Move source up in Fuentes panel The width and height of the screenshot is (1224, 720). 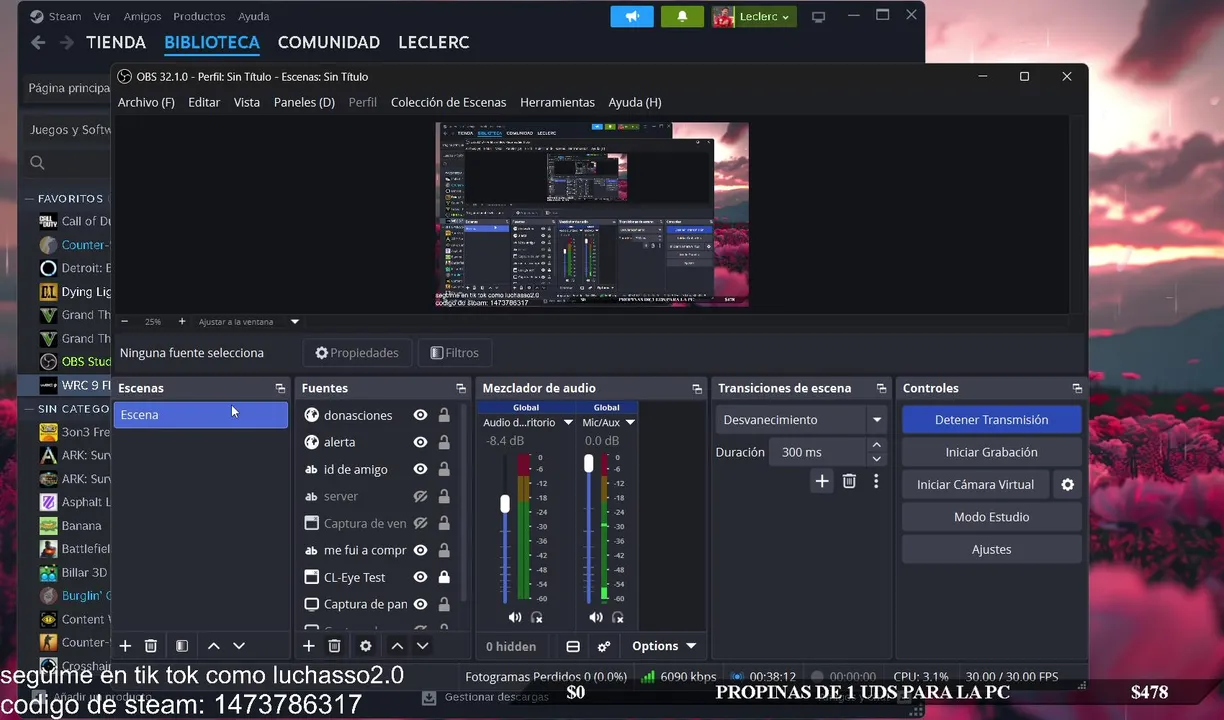[397, 646]
